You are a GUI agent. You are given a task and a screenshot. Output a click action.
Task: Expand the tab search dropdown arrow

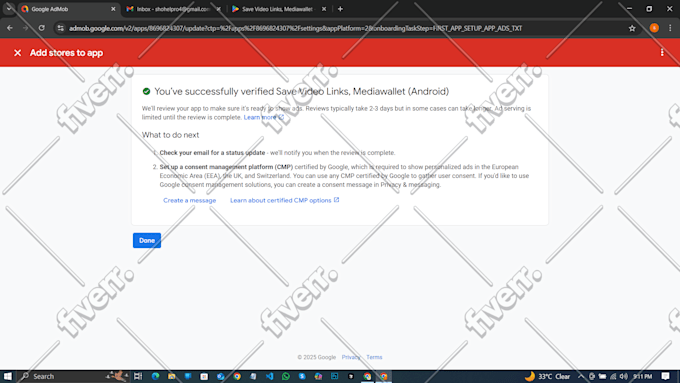point(9,9)
